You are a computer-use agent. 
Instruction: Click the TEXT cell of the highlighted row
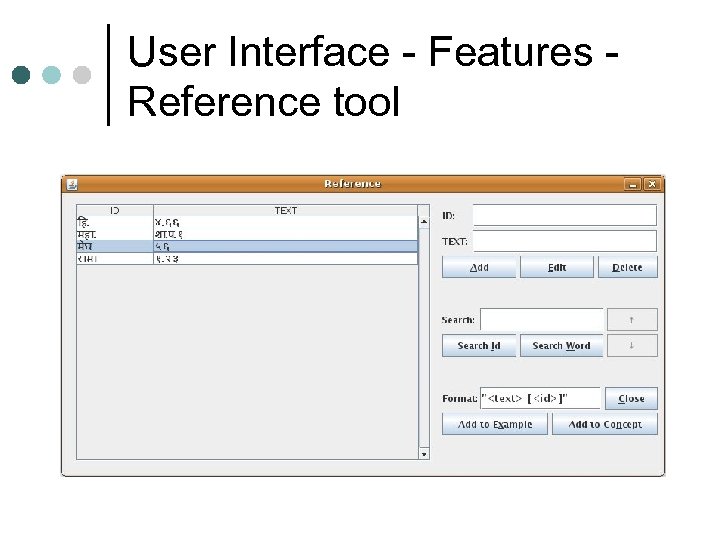point(286,247)
